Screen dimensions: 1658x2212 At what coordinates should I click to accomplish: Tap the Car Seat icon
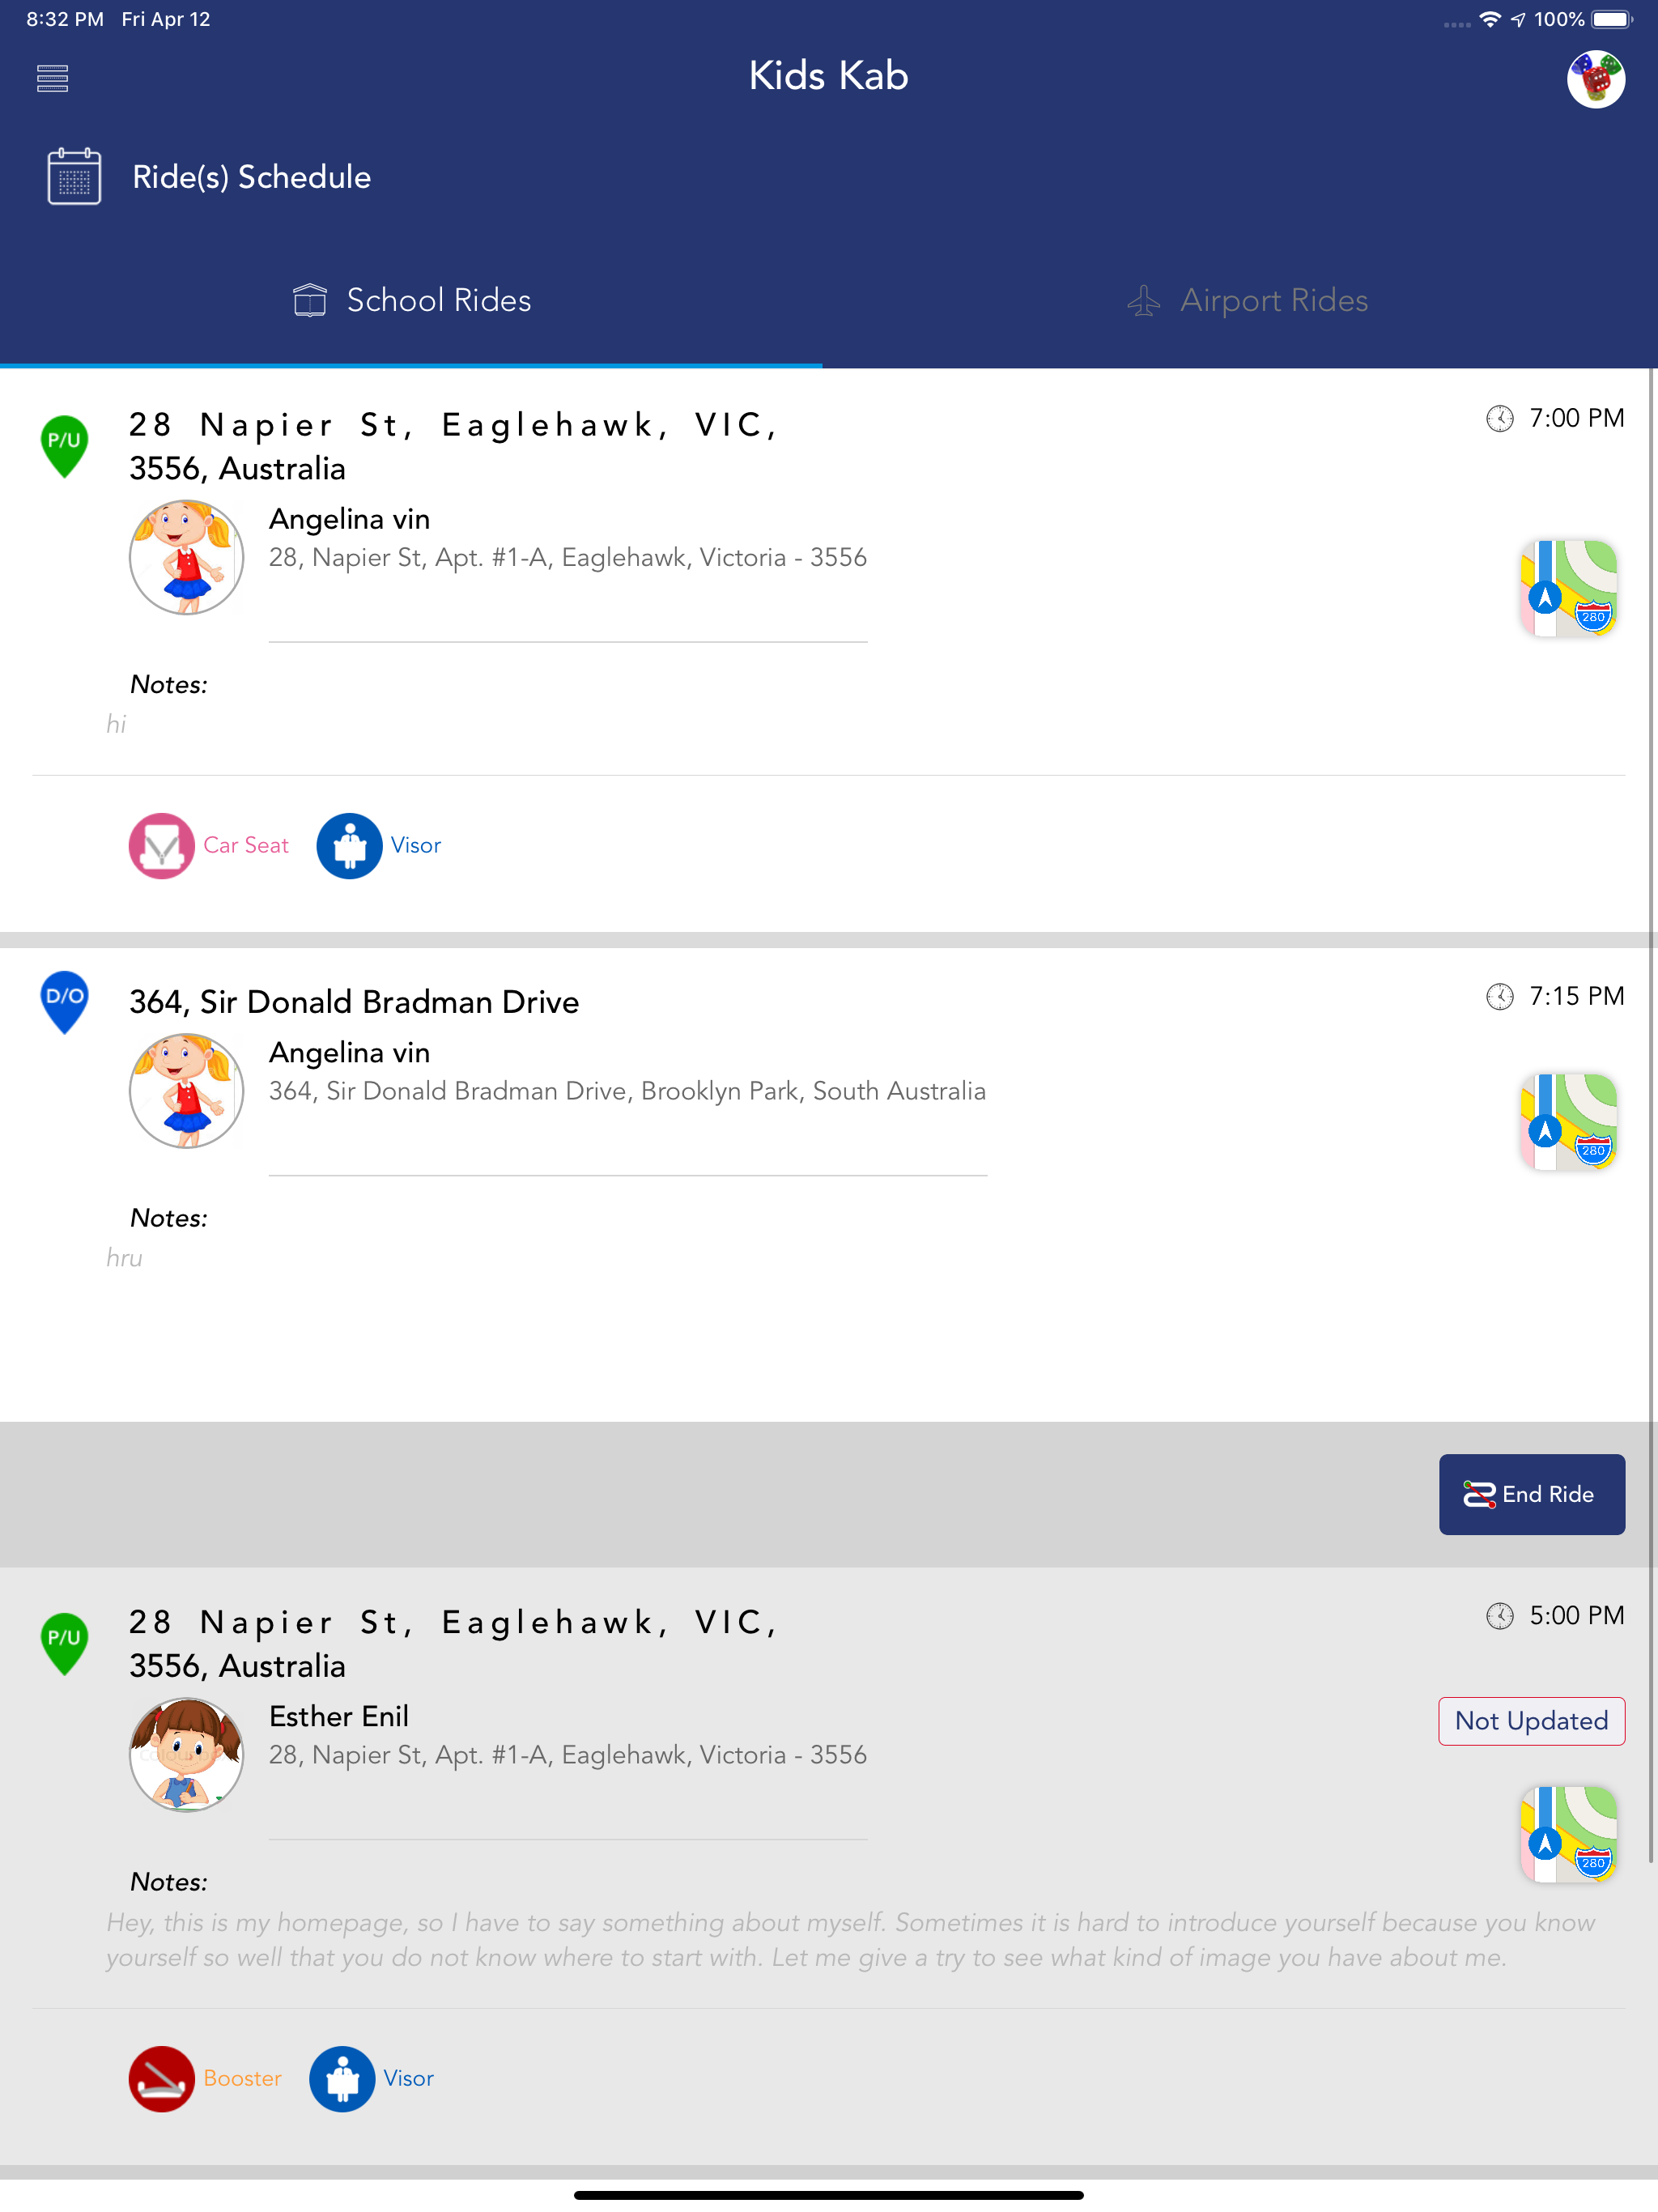coord(161,845)
